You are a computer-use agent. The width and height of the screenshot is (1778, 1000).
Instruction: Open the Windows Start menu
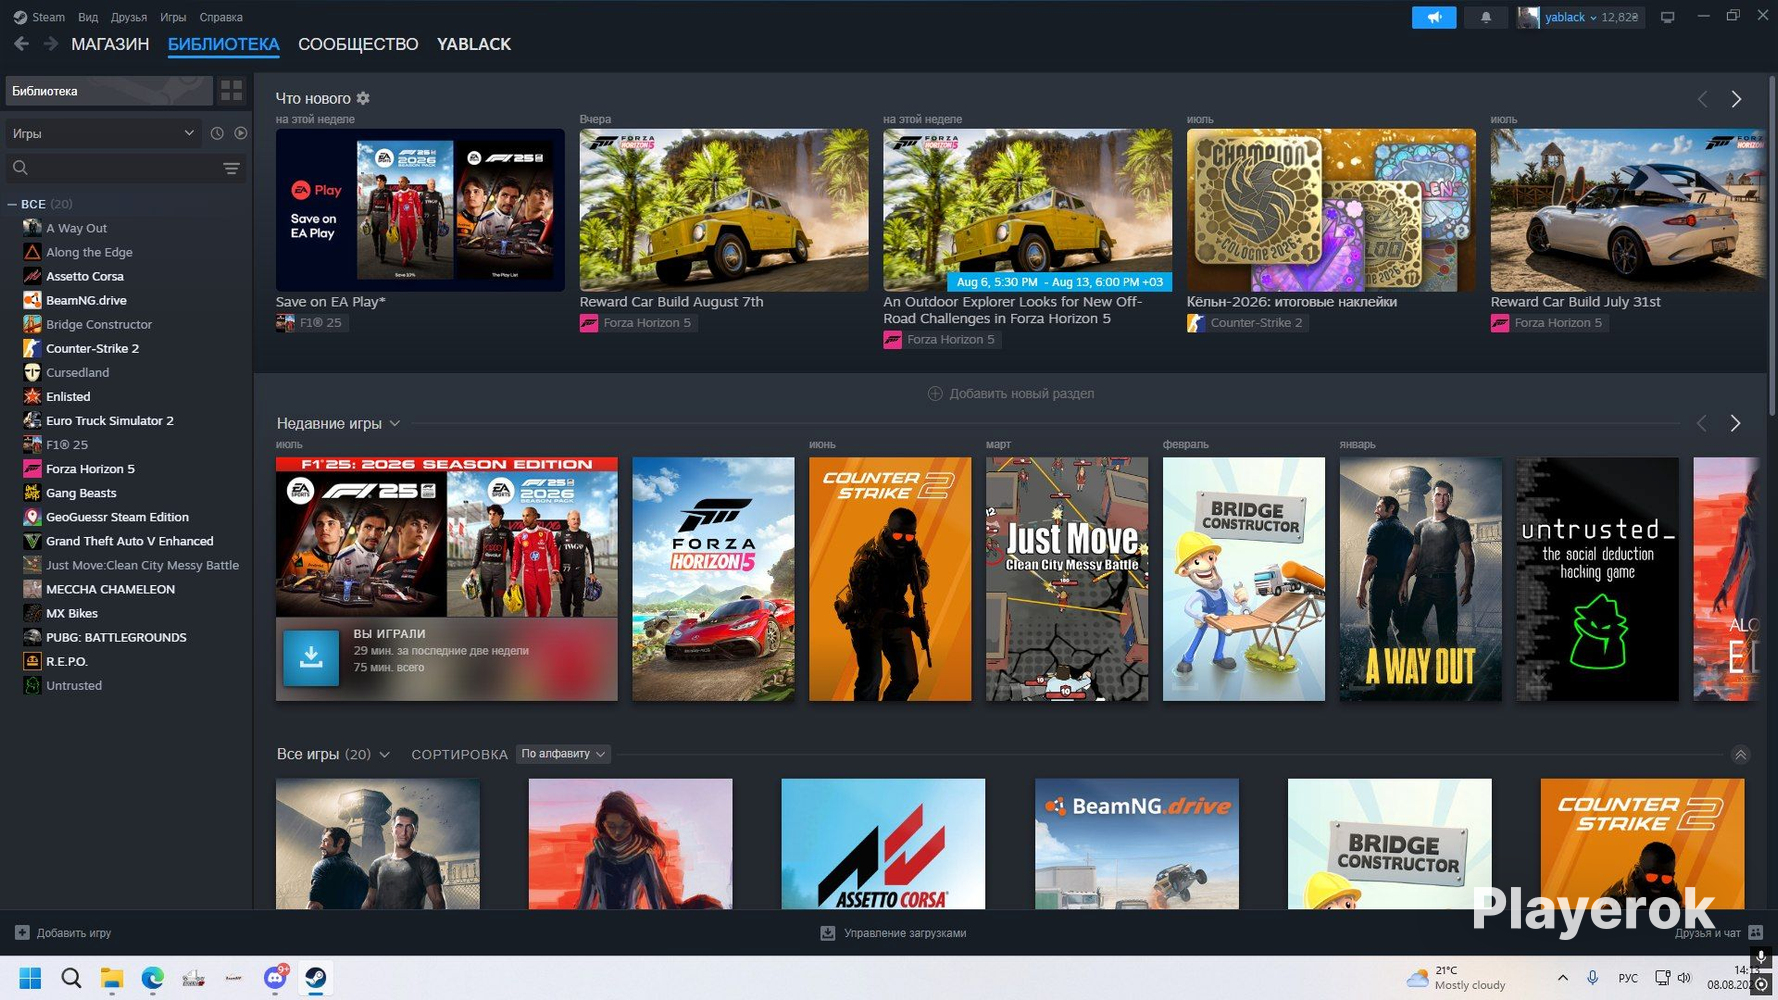30,978
